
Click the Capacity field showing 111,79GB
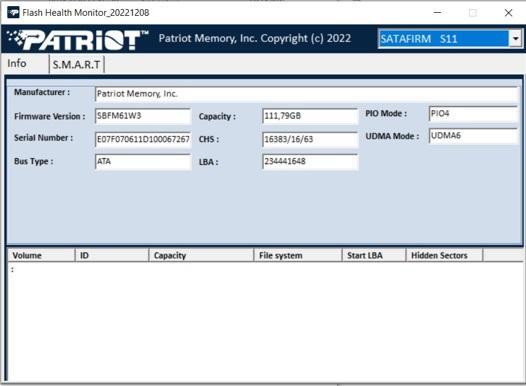click(x=310, y=116)
